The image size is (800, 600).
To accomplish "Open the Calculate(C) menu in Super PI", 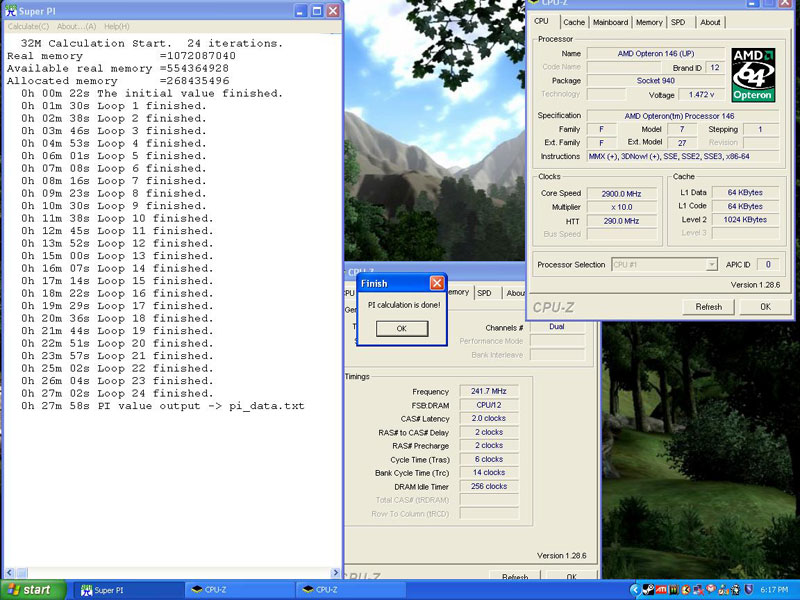I will (29, 27).
